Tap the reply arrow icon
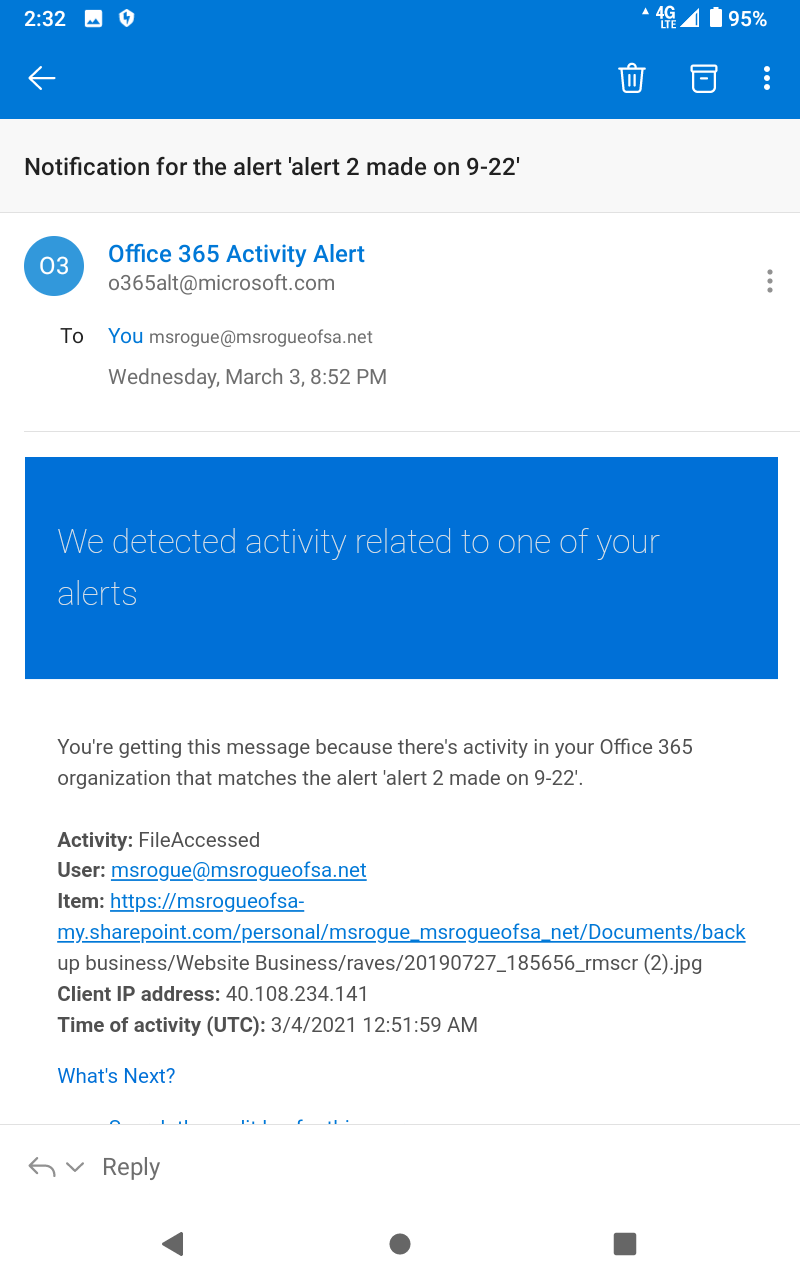The width and height of the screenshot is (800, 1280). point(42,1167)
